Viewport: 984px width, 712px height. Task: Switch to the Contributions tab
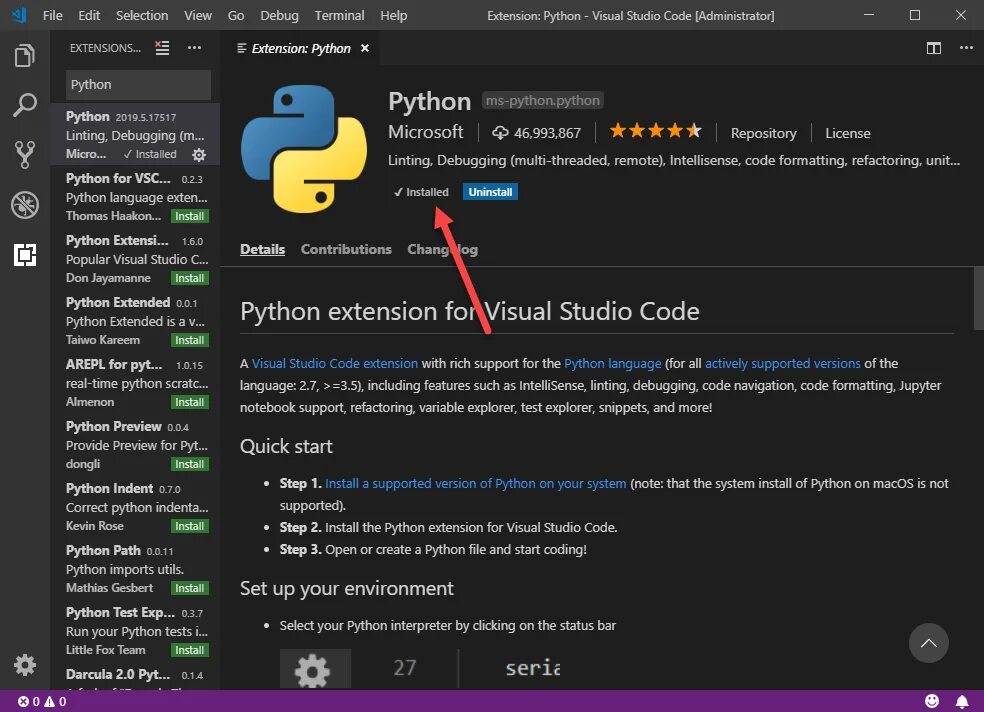[x=346, y=249]
